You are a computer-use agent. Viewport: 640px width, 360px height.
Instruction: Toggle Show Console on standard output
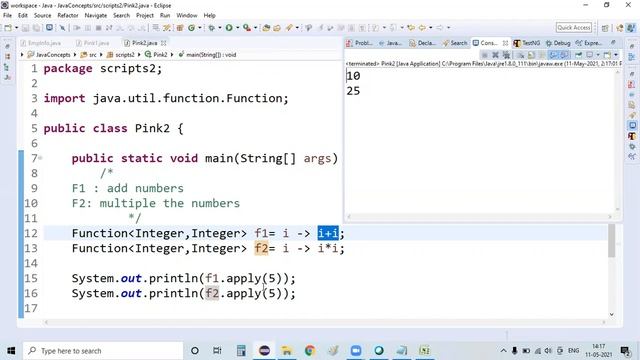[x=553, y=55]
